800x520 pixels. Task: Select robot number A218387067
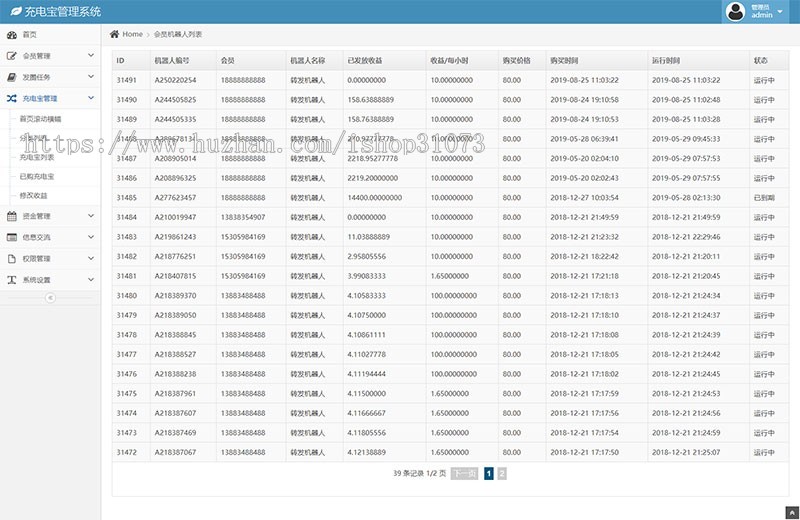176,452
